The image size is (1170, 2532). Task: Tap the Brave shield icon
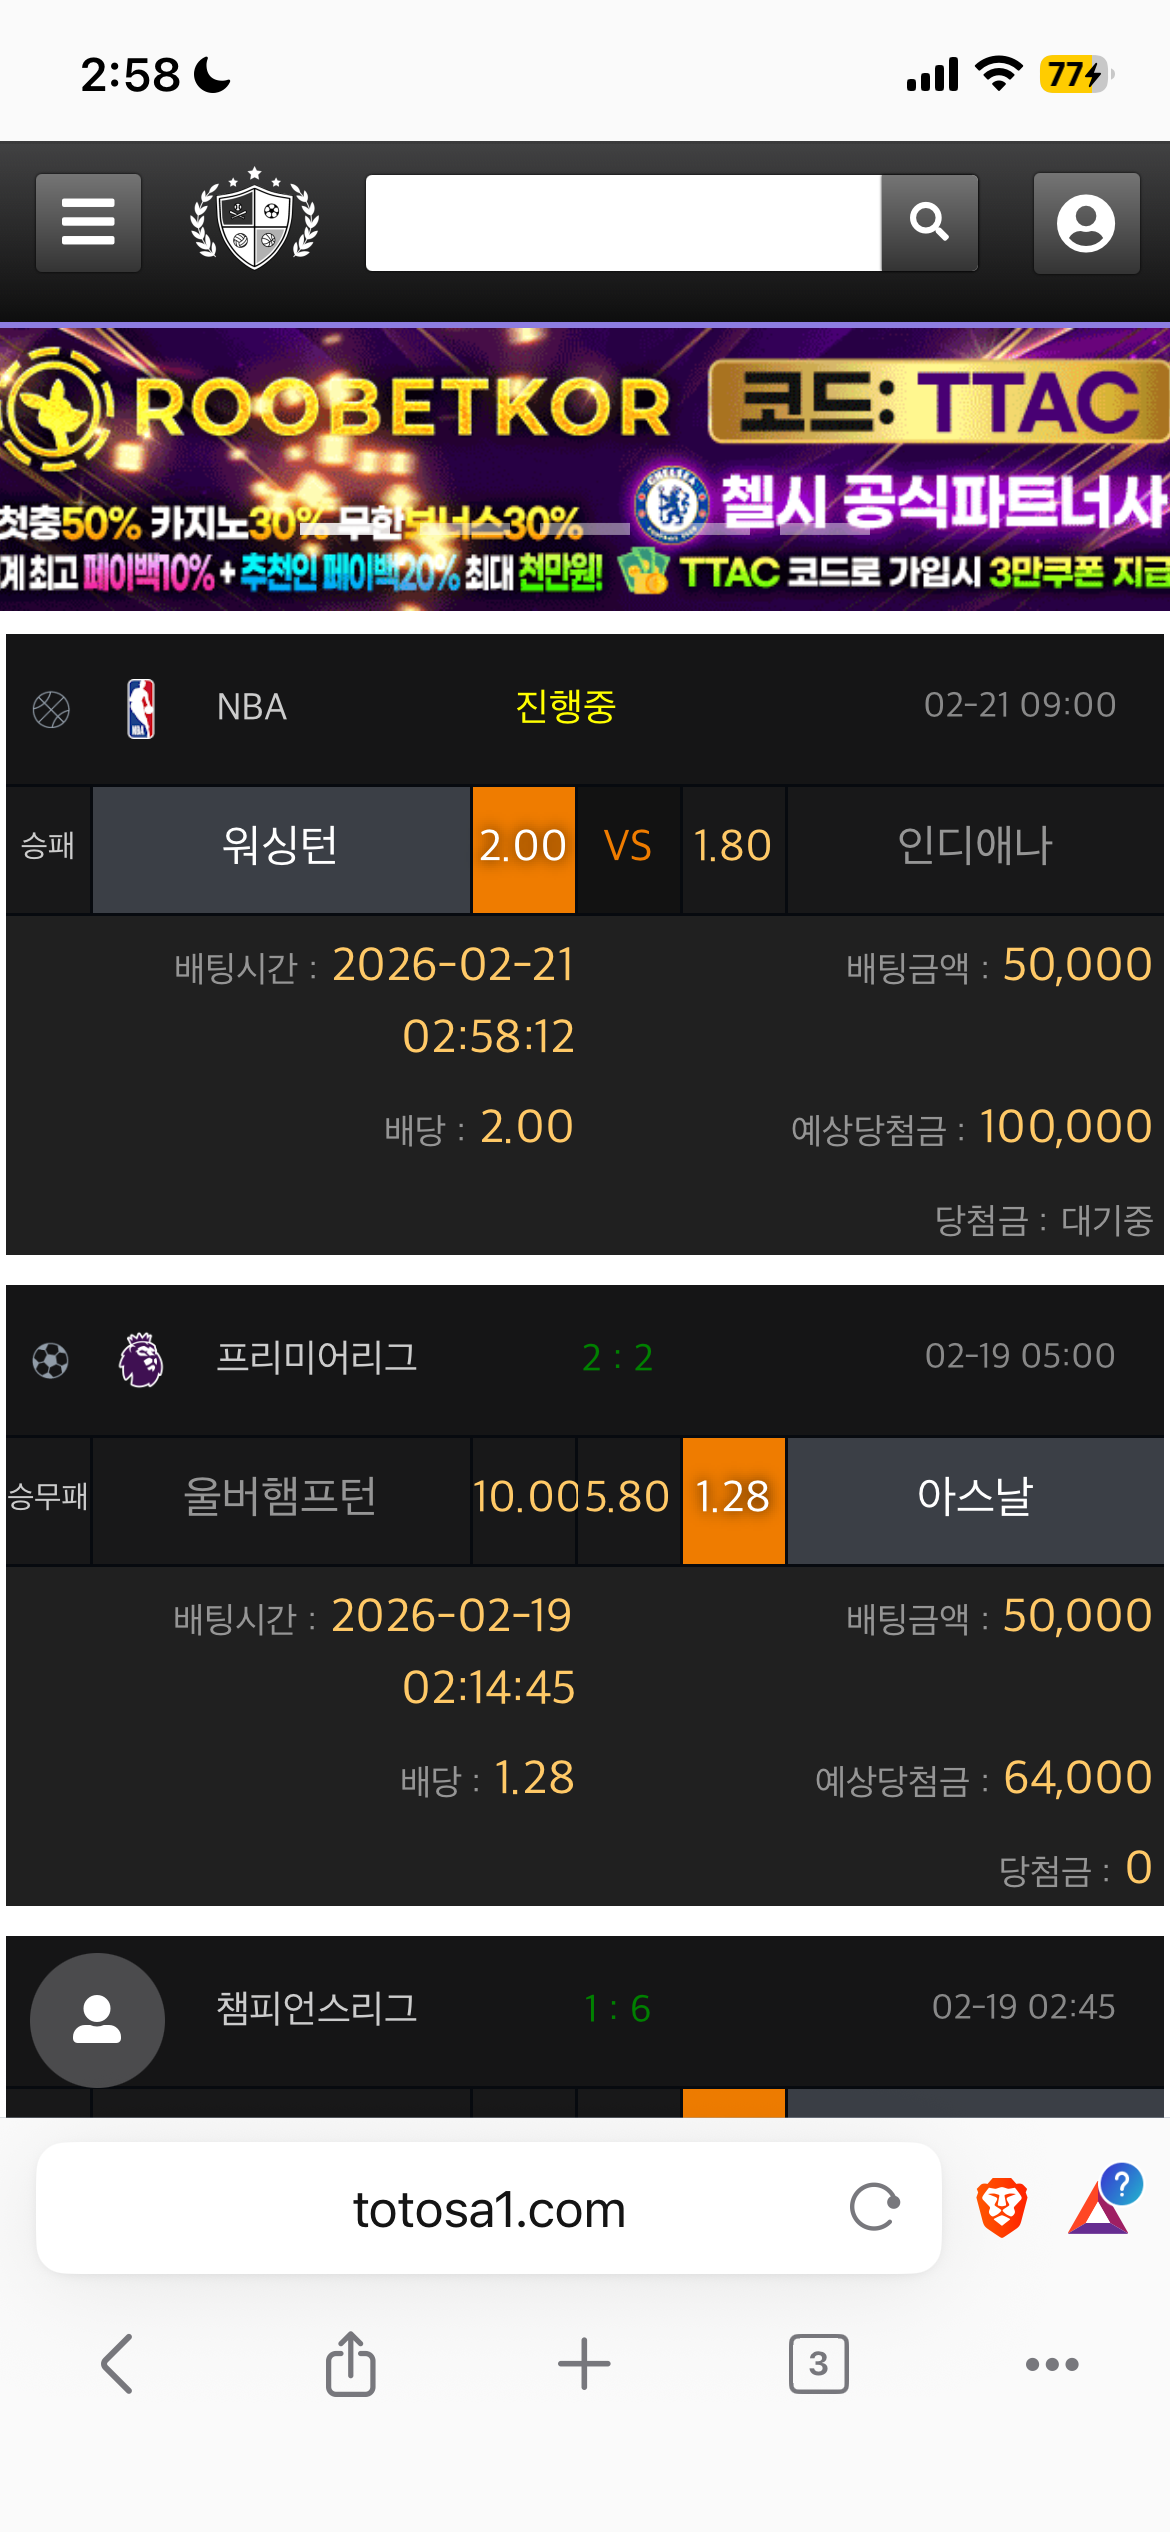click(x=1002, y=2207)
